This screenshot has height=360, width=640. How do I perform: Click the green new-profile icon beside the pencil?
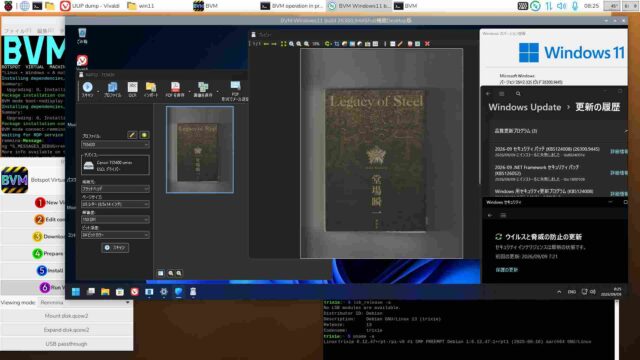pyautogui.click(x=144, y=135)
